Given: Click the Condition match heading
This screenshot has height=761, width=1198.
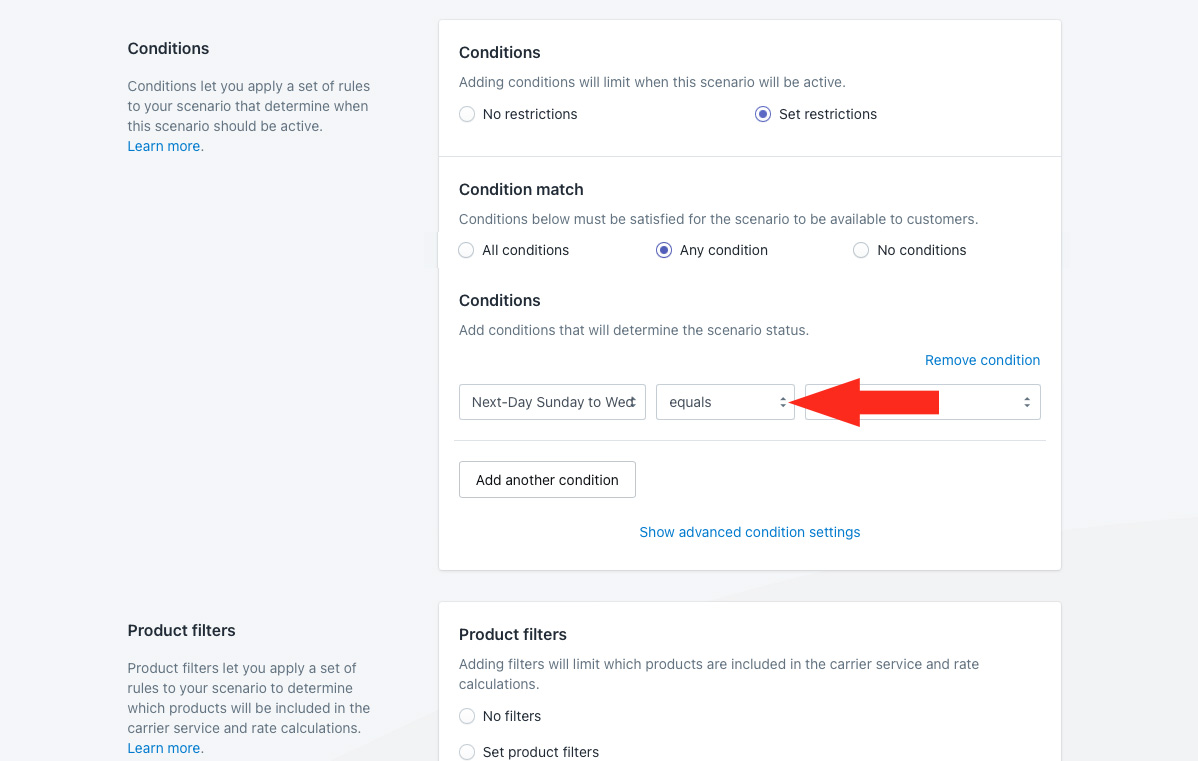Looking at the screenshot, I should click(x=521, y=189).
